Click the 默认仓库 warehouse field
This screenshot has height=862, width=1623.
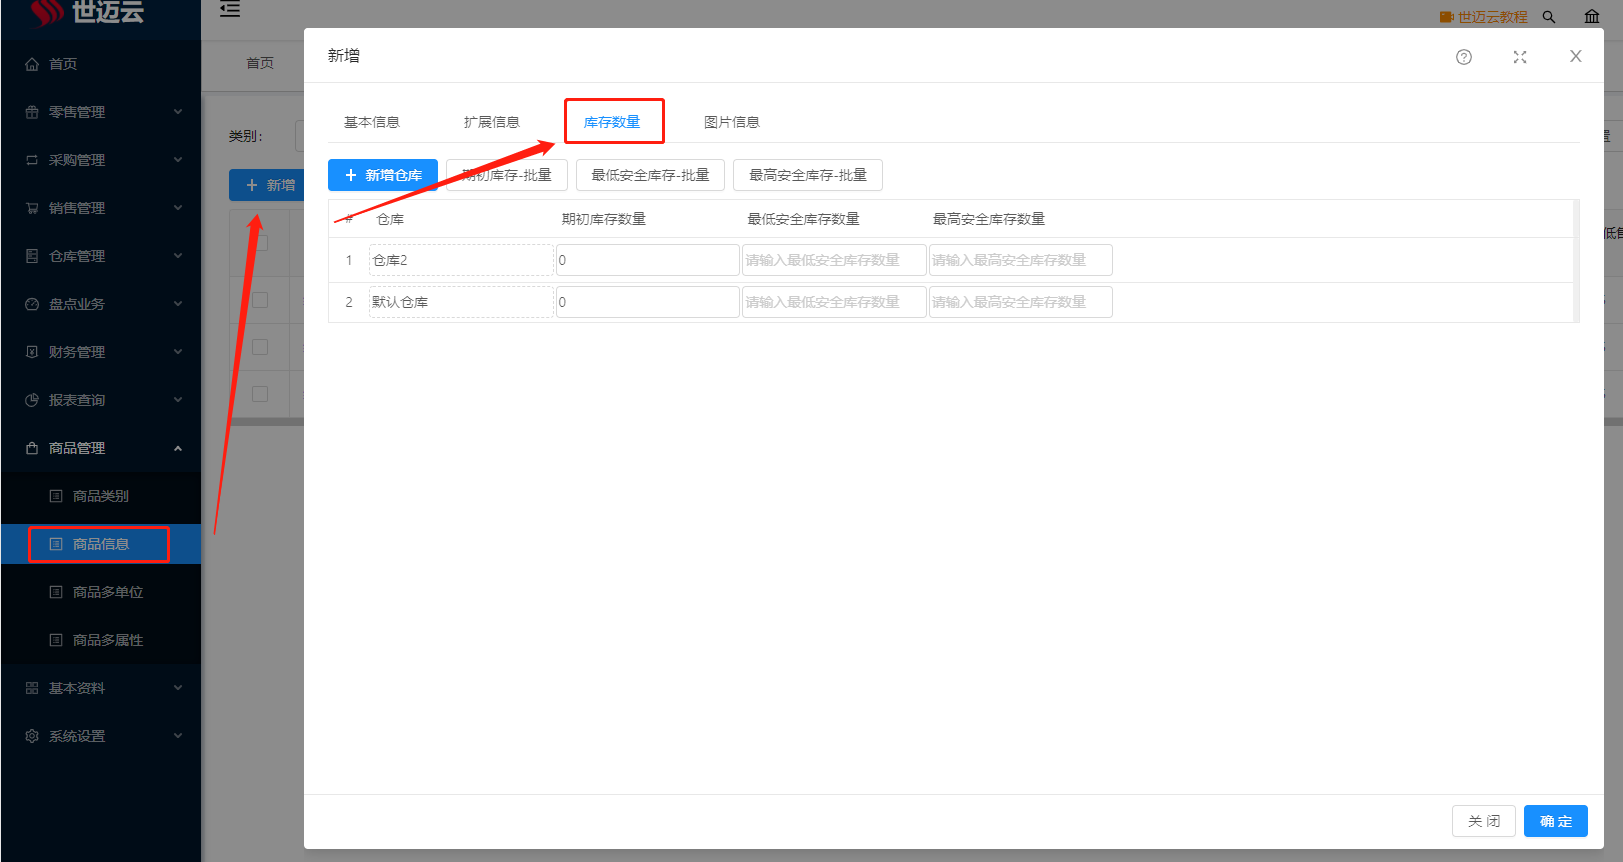tap(461, 302)
